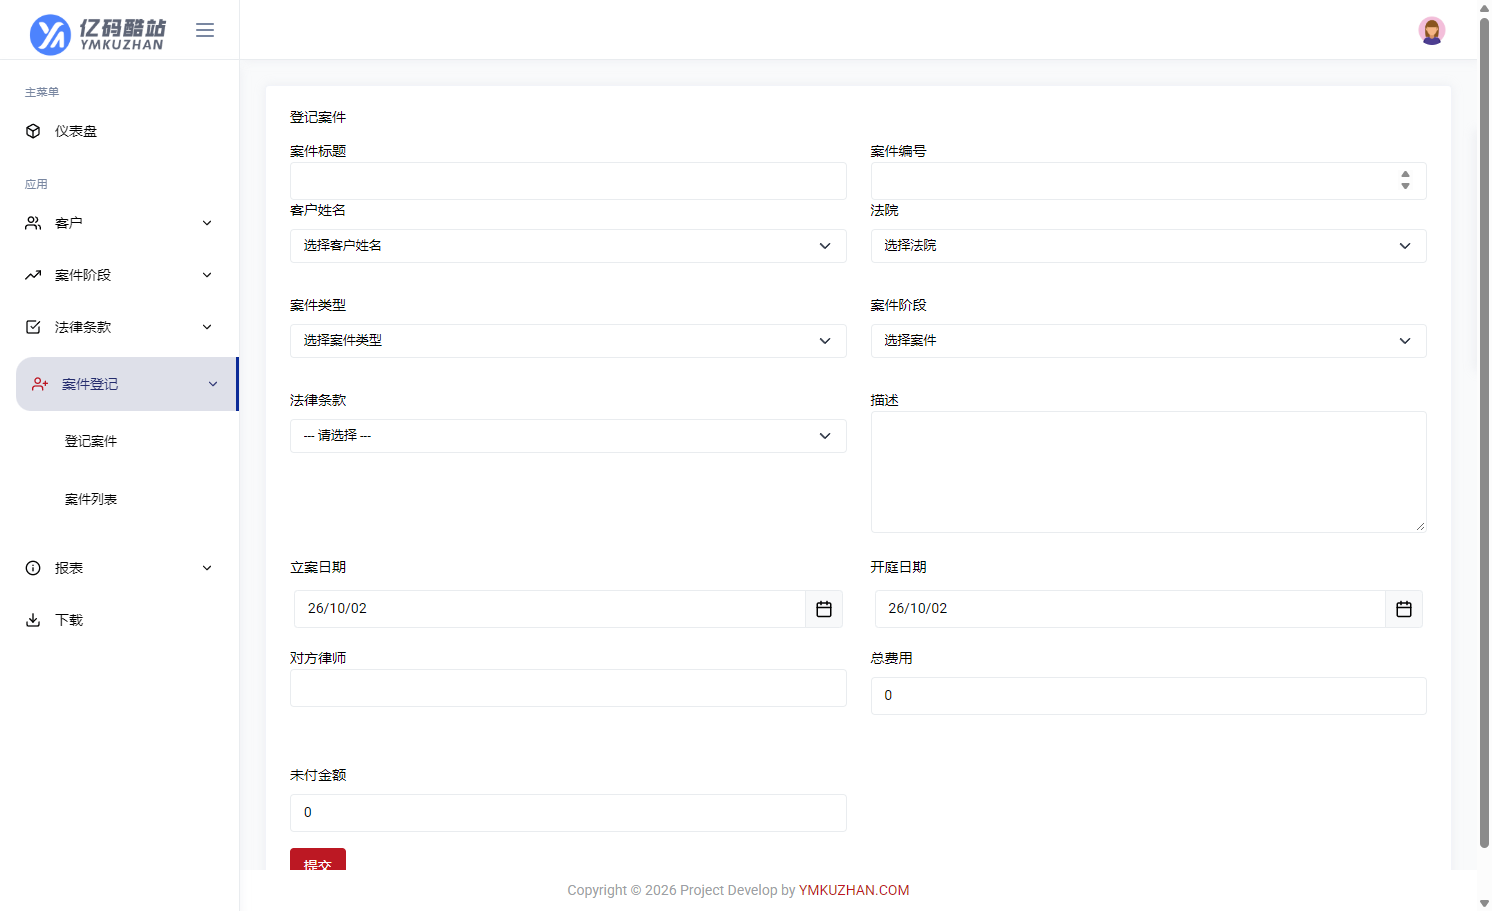Click the 报表 info icon
The height and width of the screenshot is (911, 1492).
(x=33, y=568)
